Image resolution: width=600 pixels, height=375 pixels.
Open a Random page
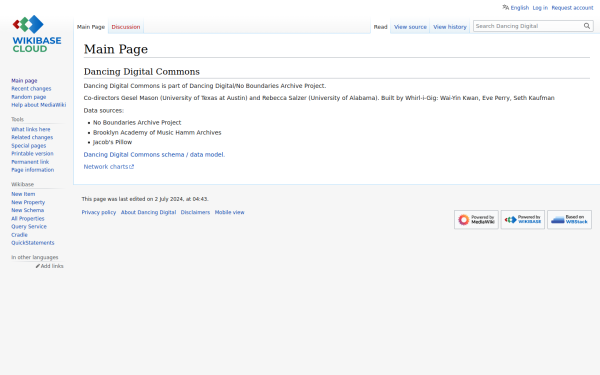pyautogui.click(x=28, y=97)
